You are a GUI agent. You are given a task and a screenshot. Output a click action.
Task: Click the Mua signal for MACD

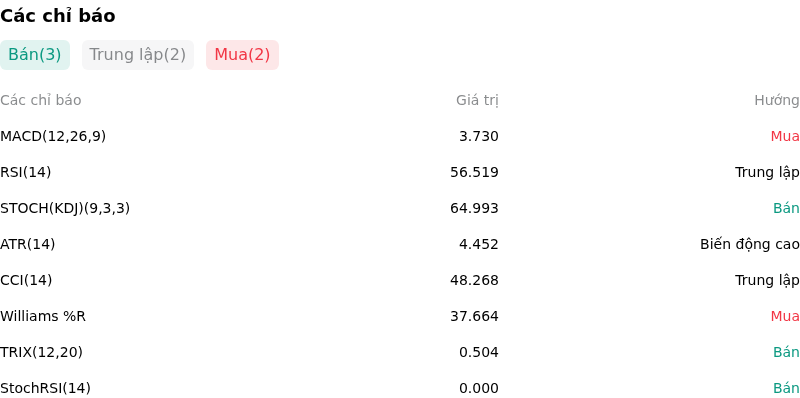(x=785, y=136)
